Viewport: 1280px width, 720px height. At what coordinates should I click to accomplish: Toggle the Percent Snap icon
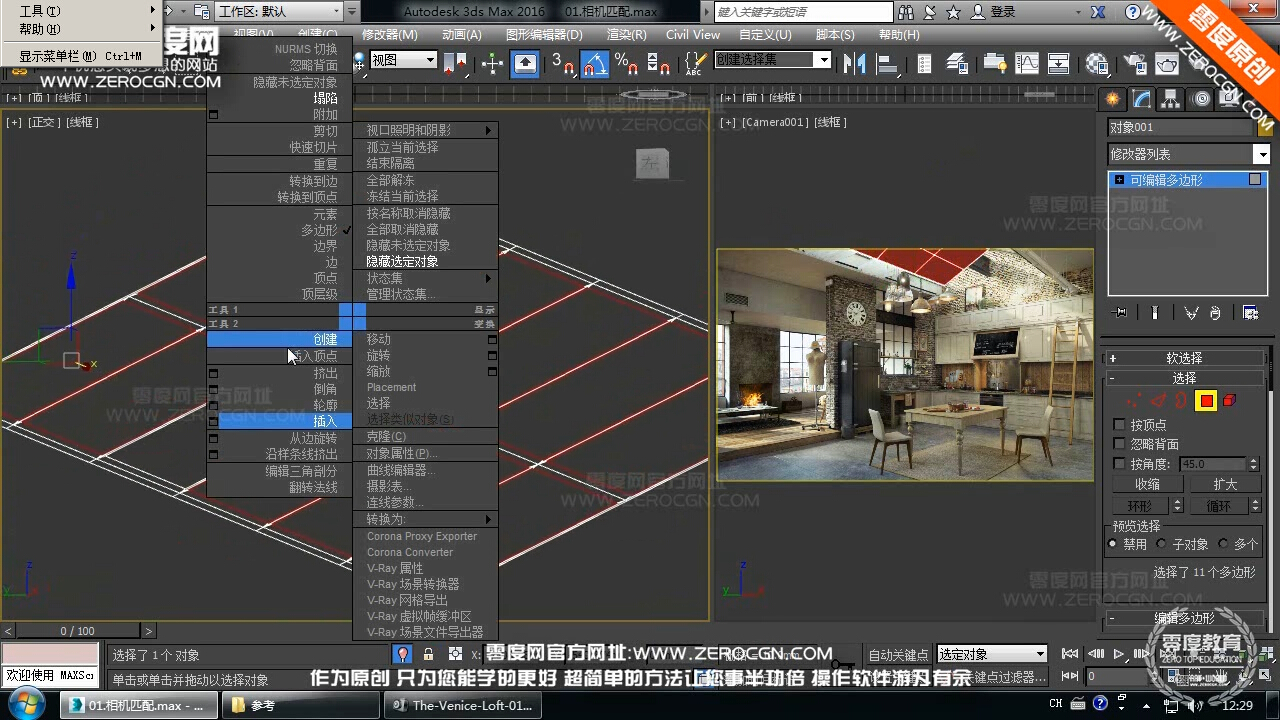tap(627, 63)
